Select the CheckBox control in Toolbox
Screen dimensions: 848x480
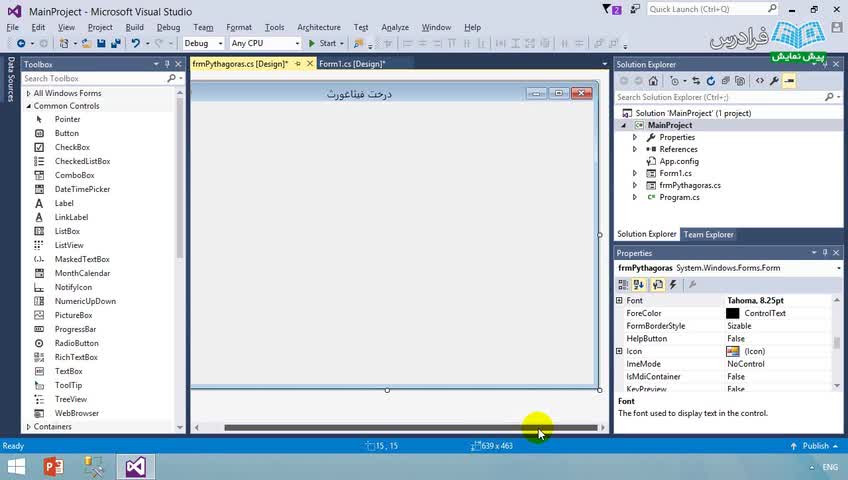point(72,147)
